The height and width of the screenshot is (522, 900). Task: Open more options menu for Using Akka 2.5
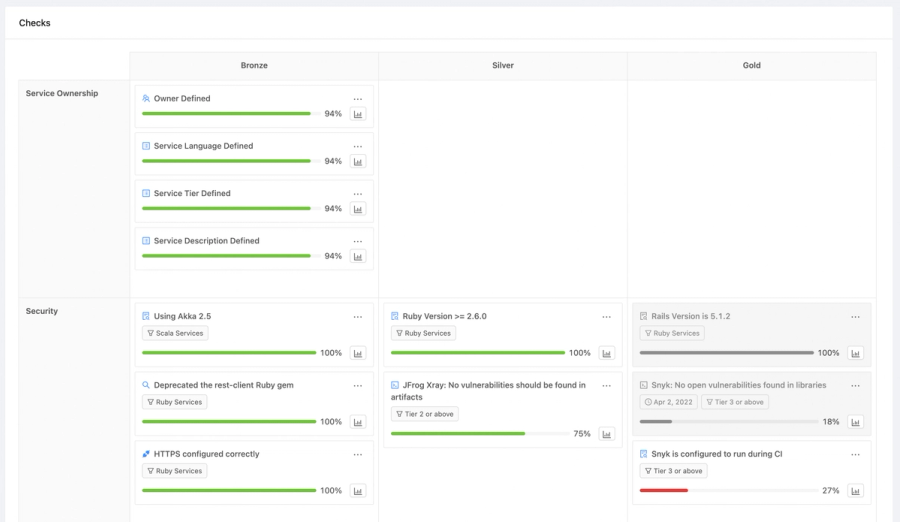(358, 317)
